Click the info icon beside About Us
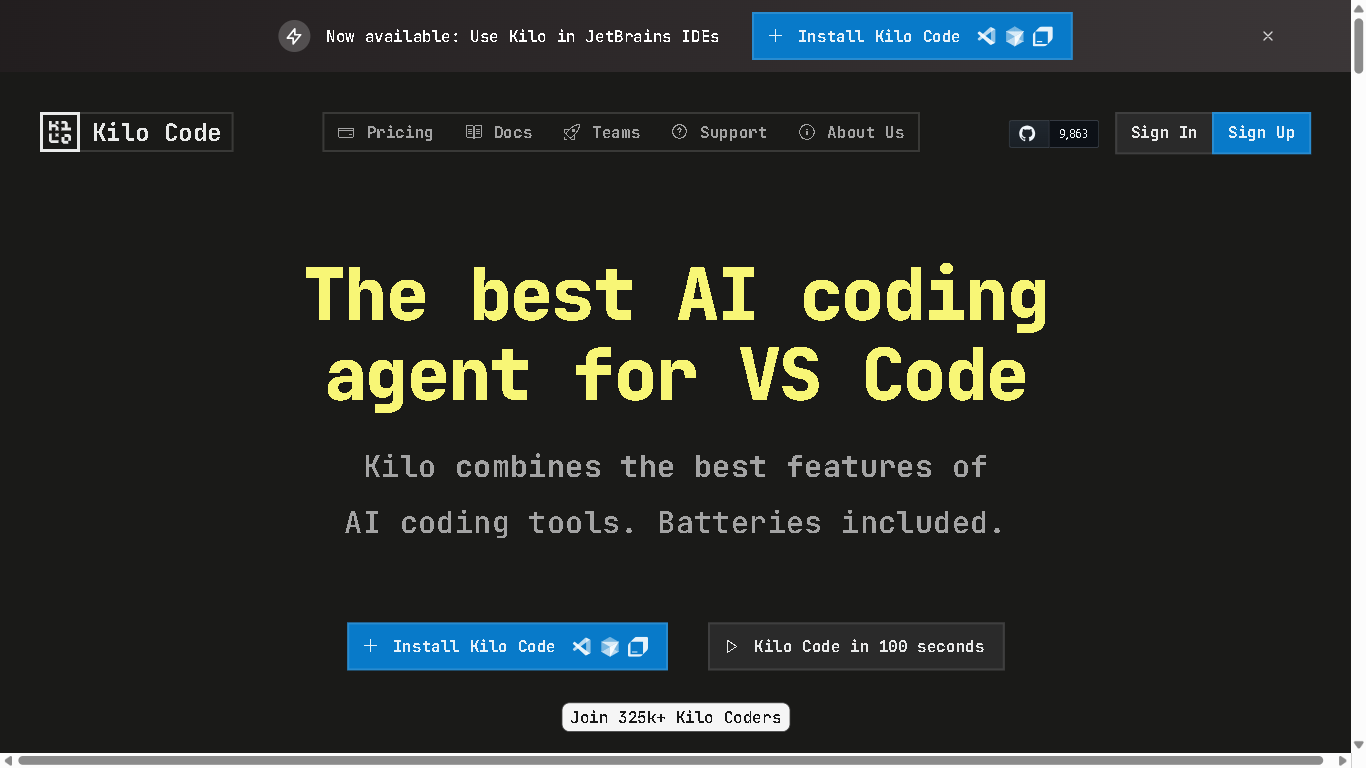1366x768 pixels. coord(807,132)
